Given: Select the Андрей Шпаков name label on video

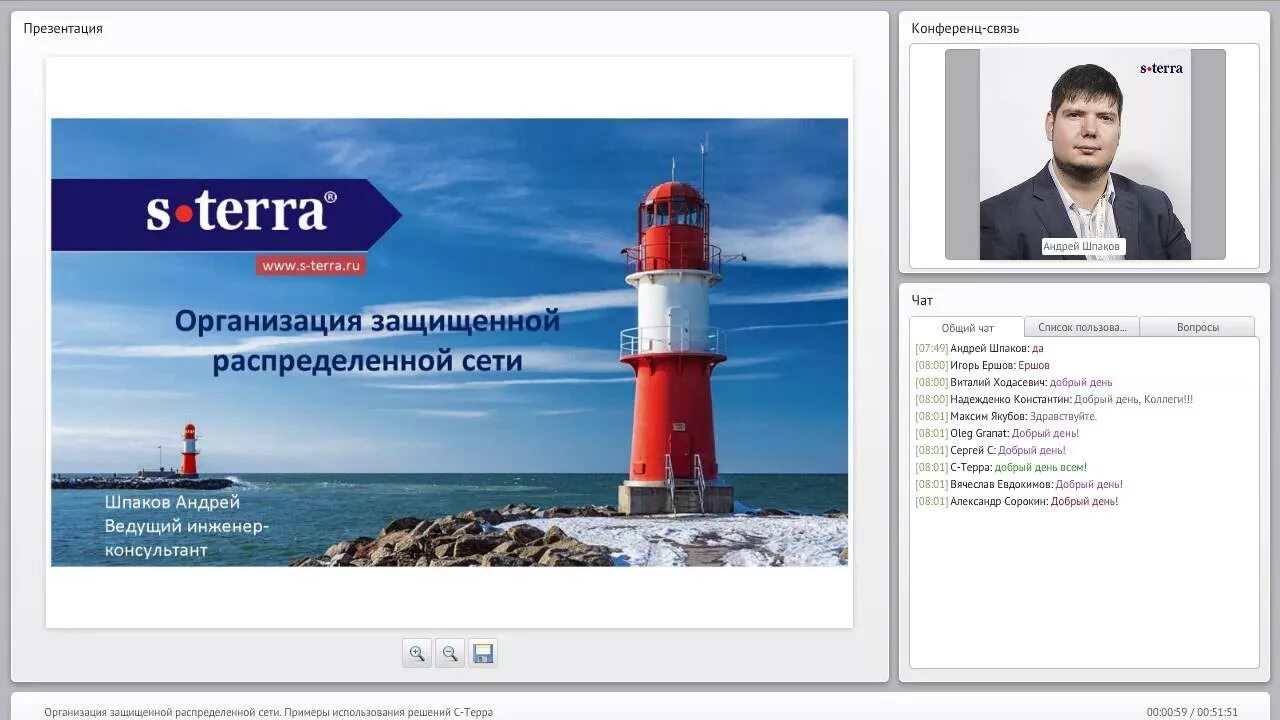Looking at the screenshot, I should pyautogui.click(x=1082, y=246).
